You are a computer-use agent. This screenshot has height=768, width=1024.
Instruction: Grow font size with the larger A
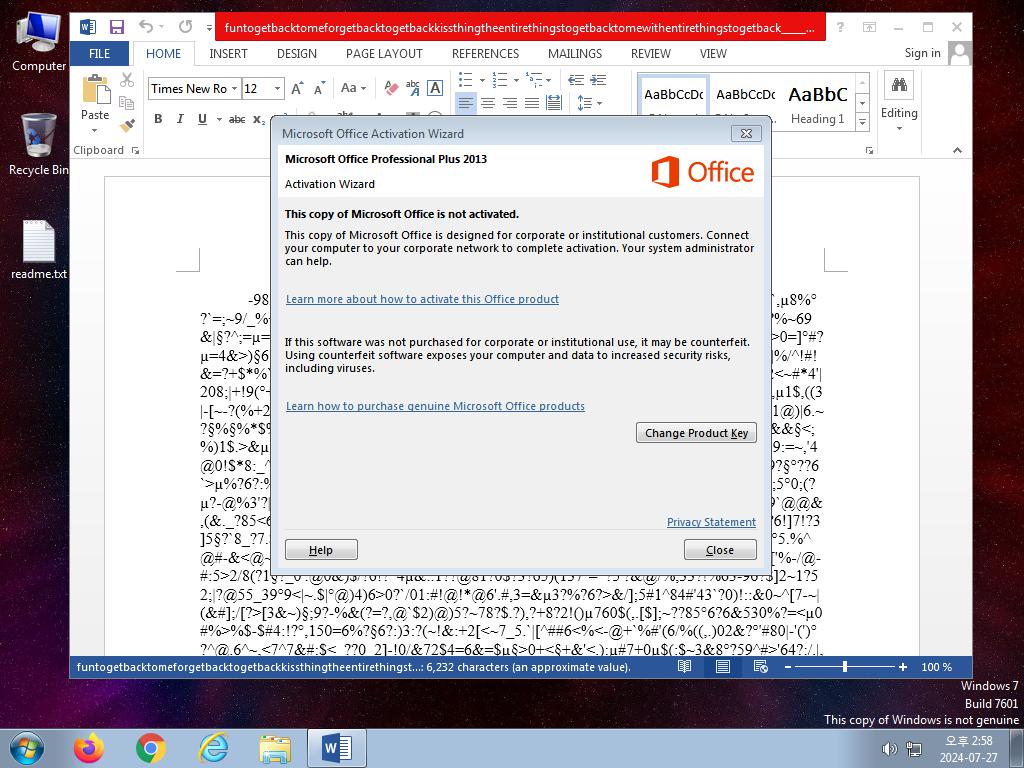[x=297, y=88]
